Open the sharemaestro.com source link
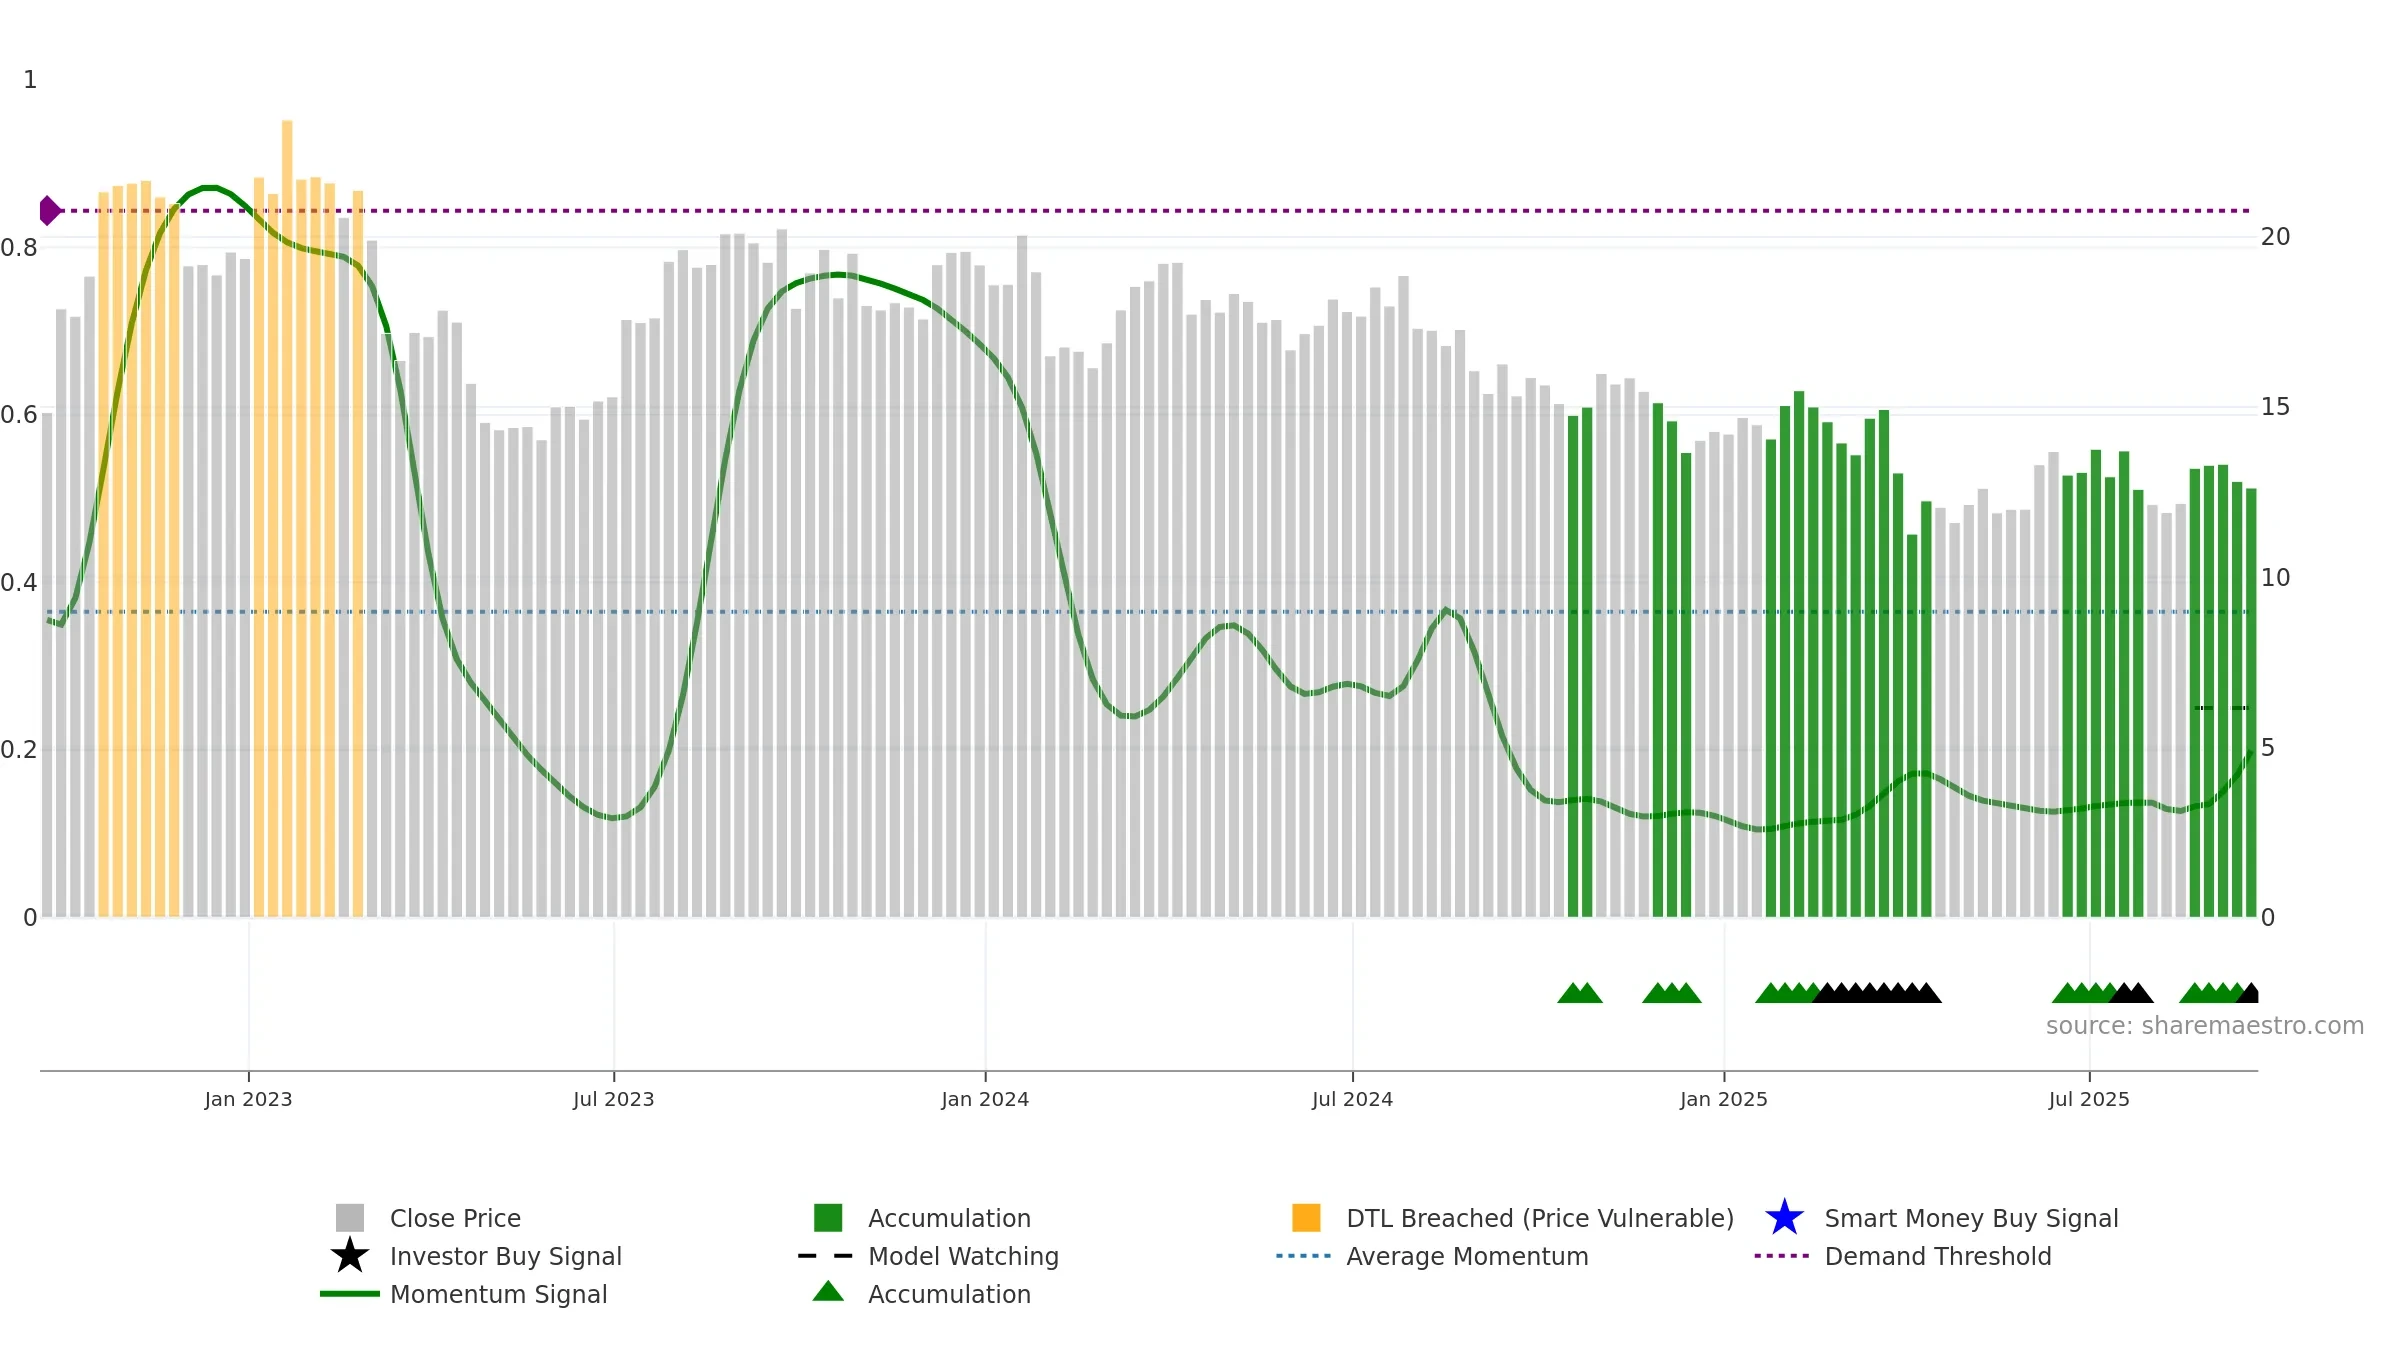Viewport: 2400px width, 1350px height. 2205,1026
